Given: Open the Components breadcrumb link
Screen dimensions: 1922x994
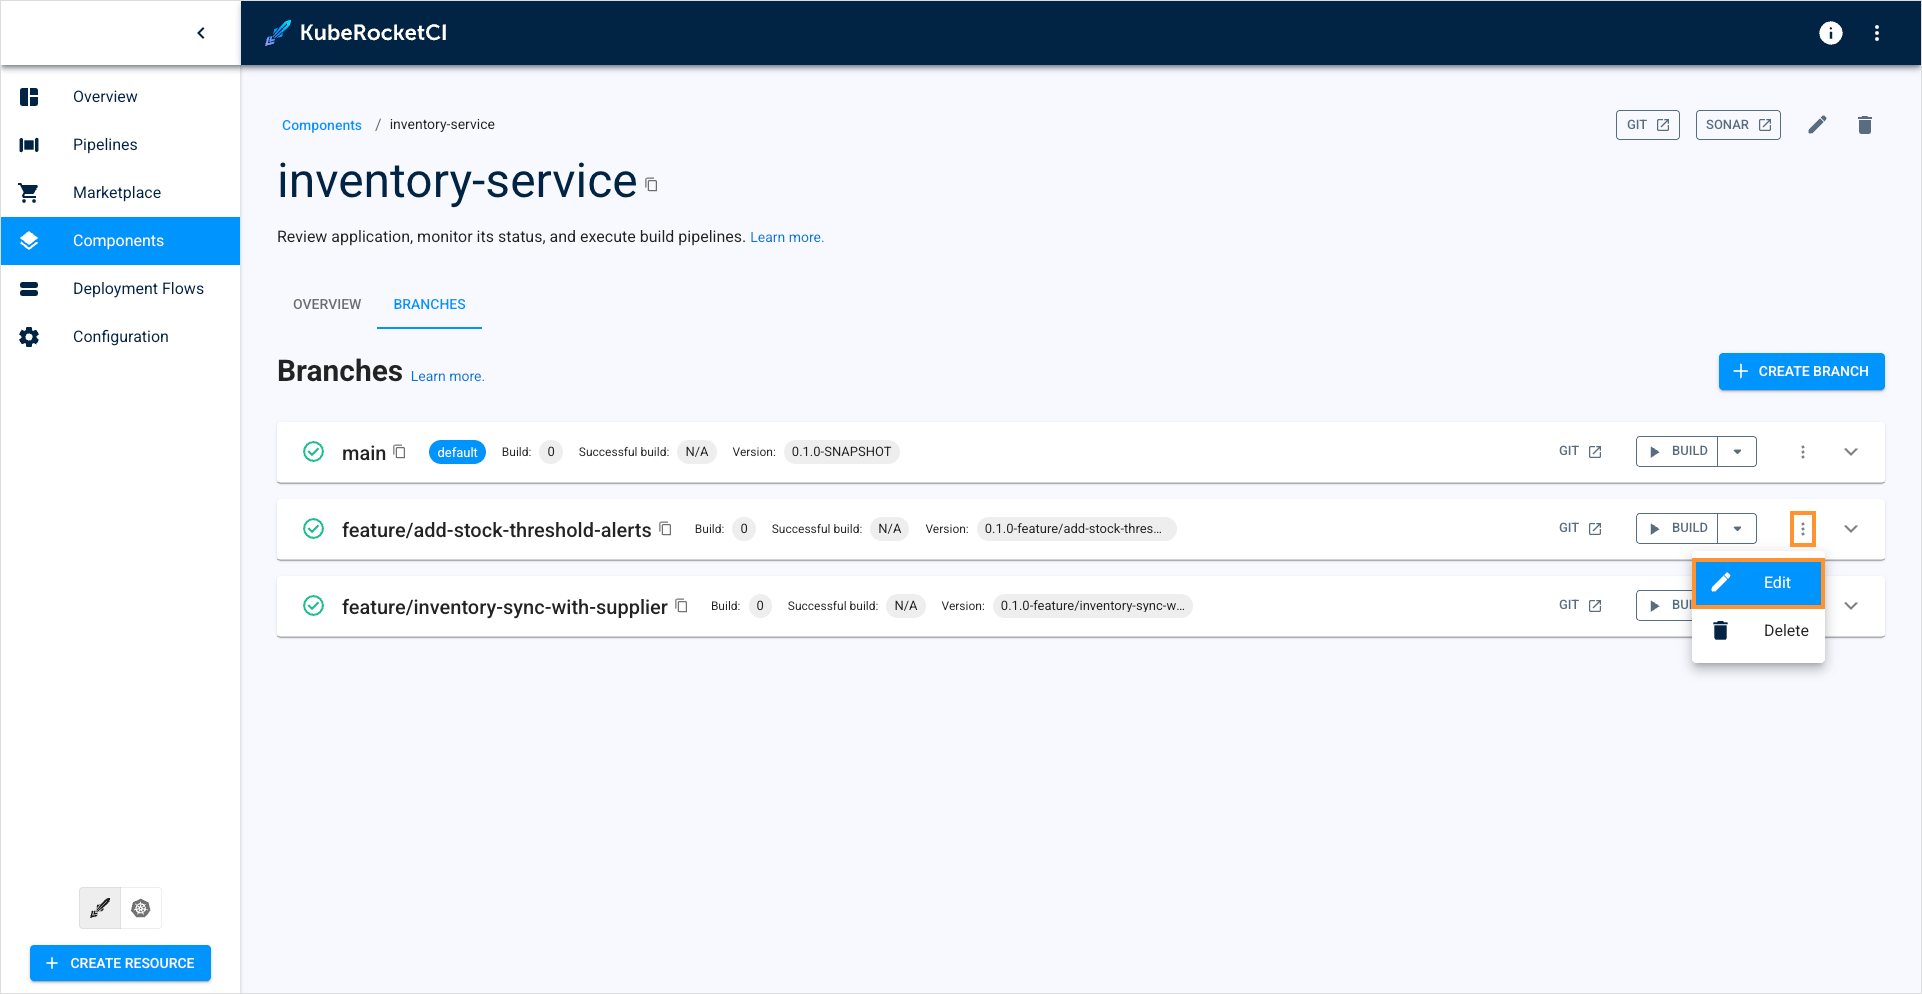Looking at the screenshot, I should 321,125.
